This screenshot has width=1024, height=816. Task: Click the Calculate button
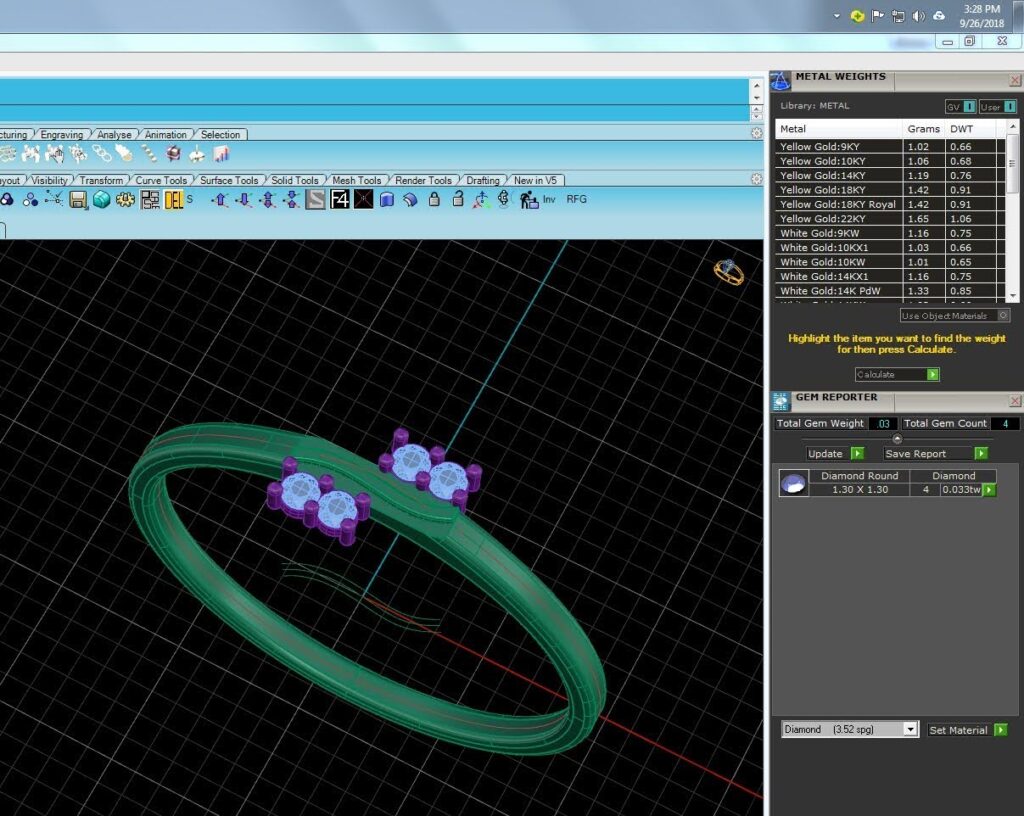click(897, 374)
